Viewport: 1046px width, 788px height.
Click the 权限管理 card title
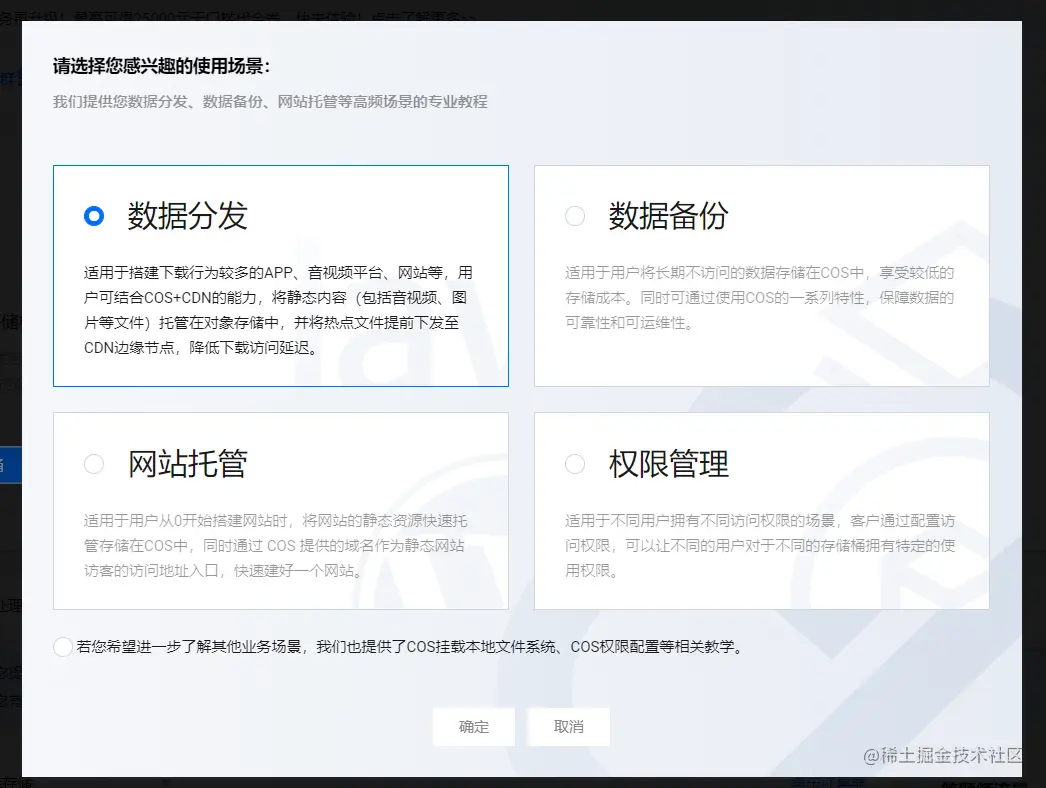(x=668, y=464)
